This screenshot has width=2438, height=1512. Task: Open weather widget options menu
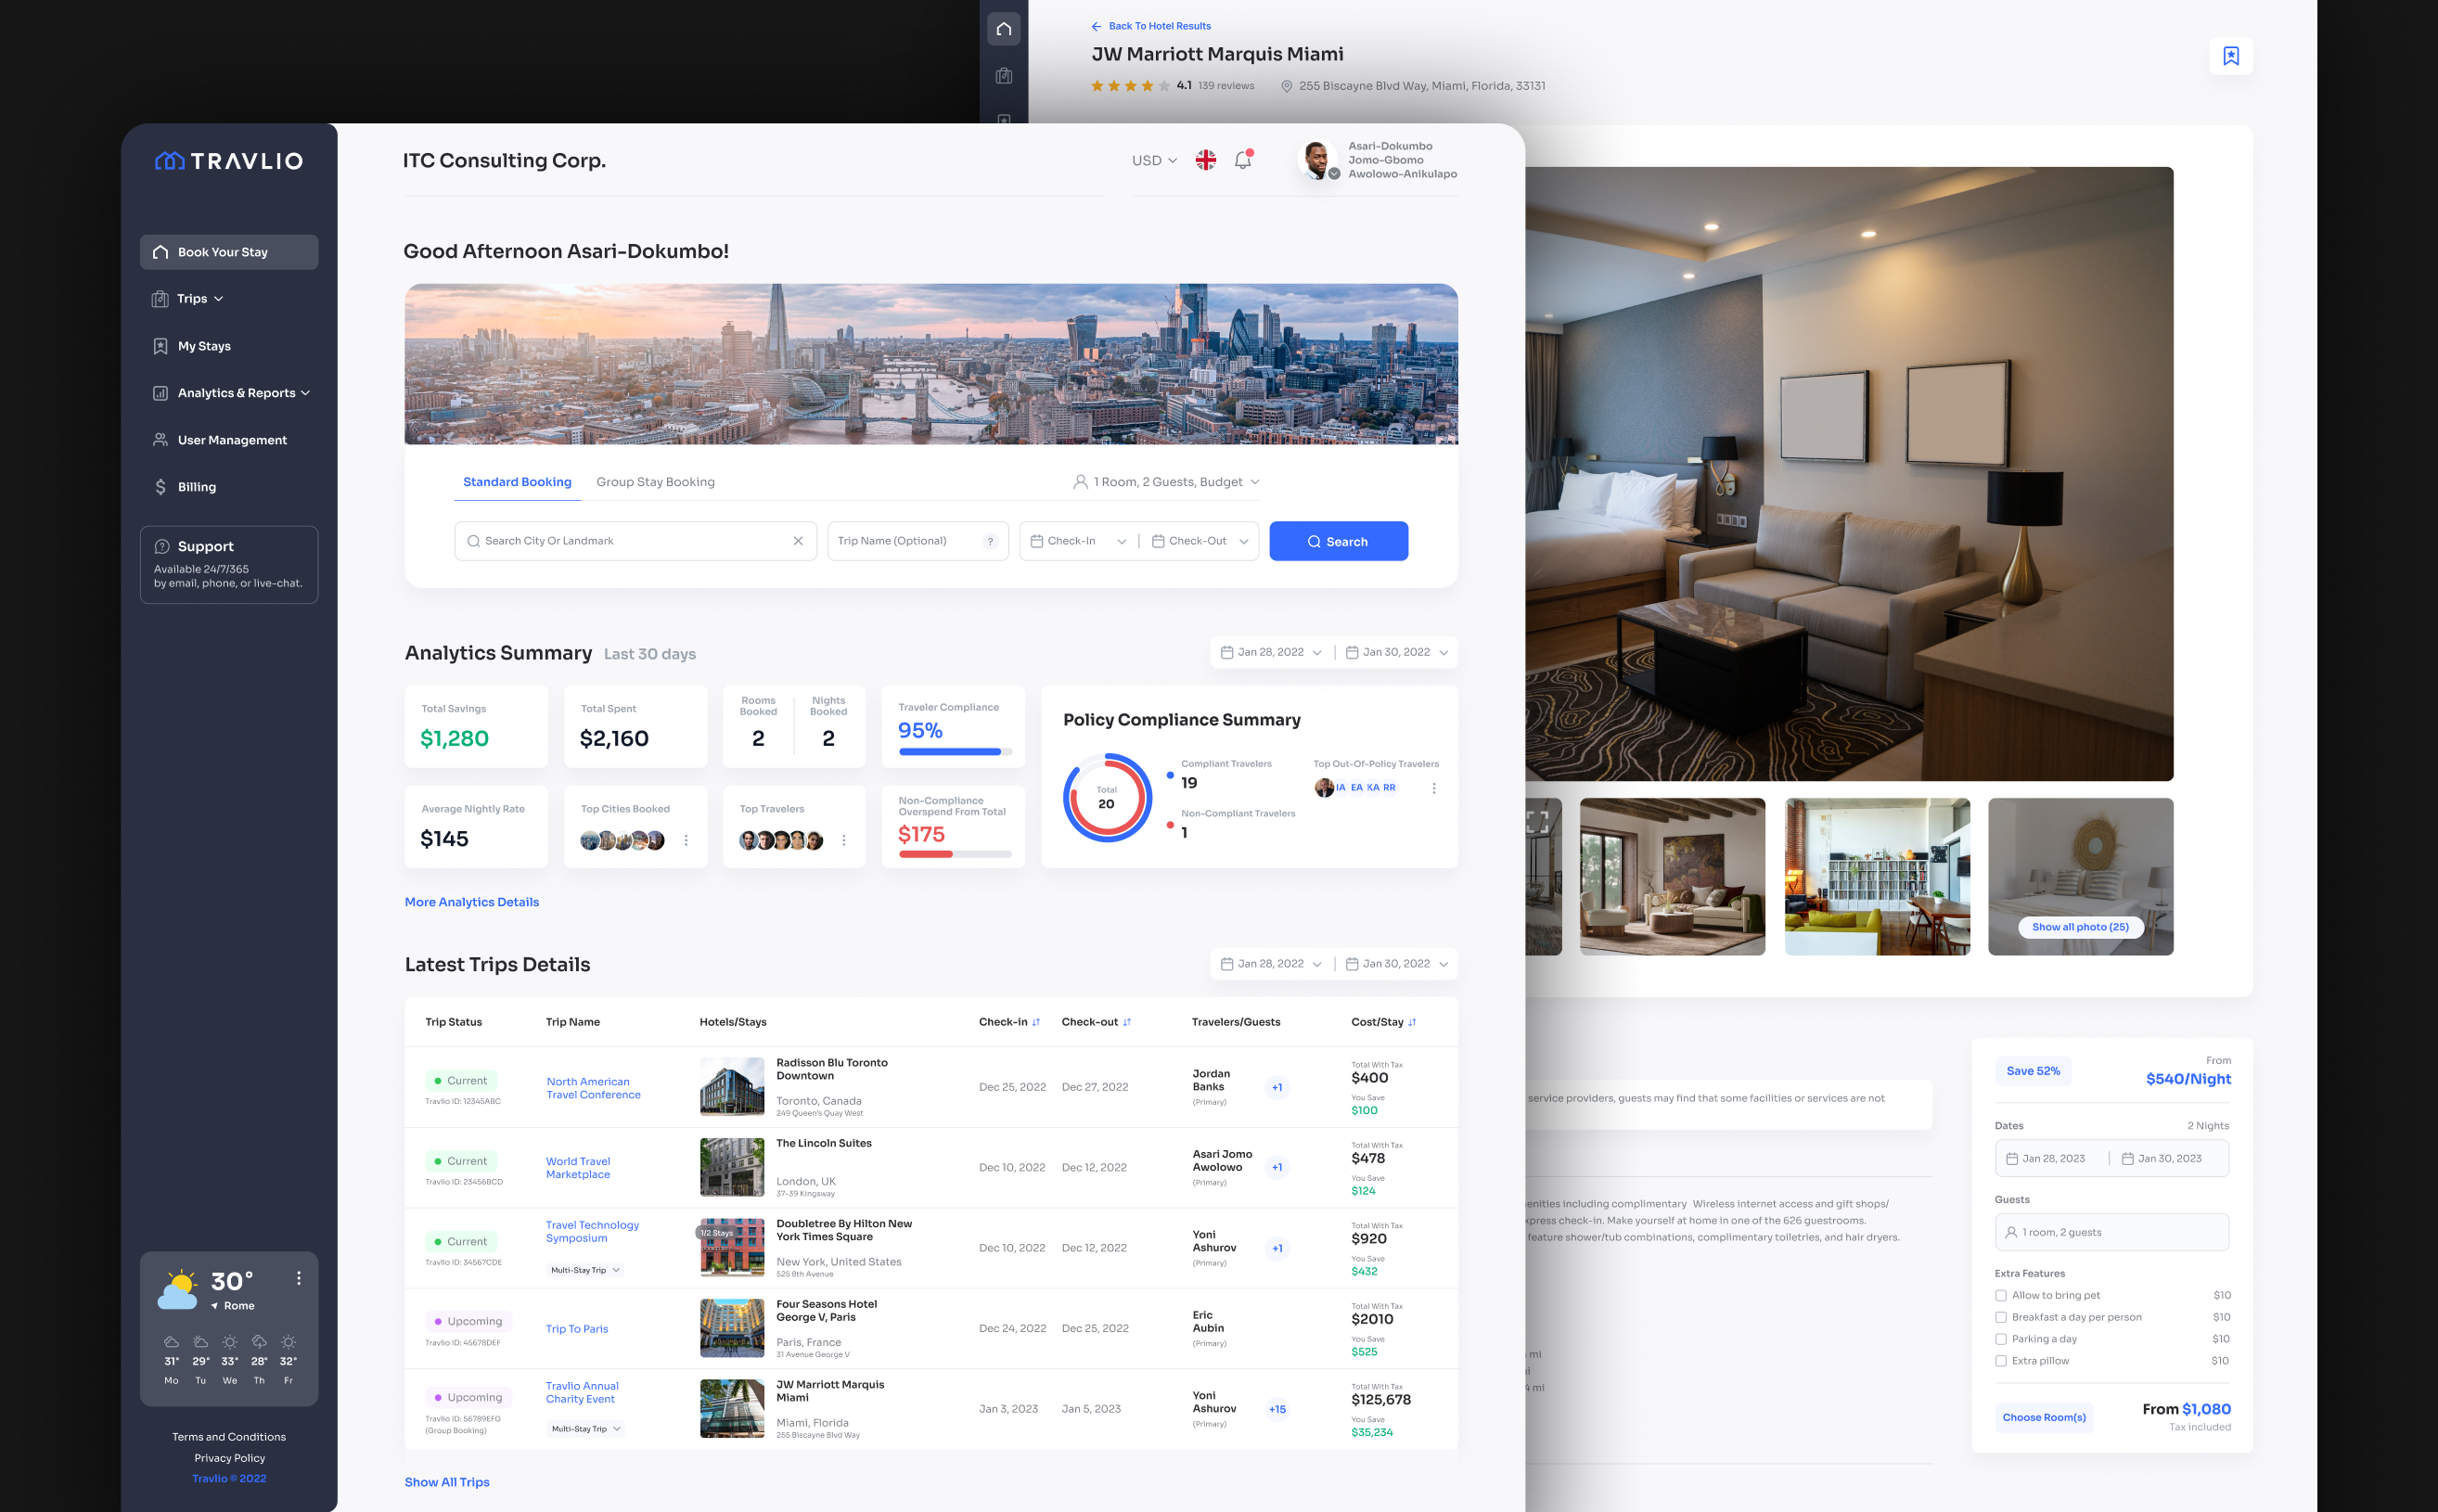point(298,1278)
